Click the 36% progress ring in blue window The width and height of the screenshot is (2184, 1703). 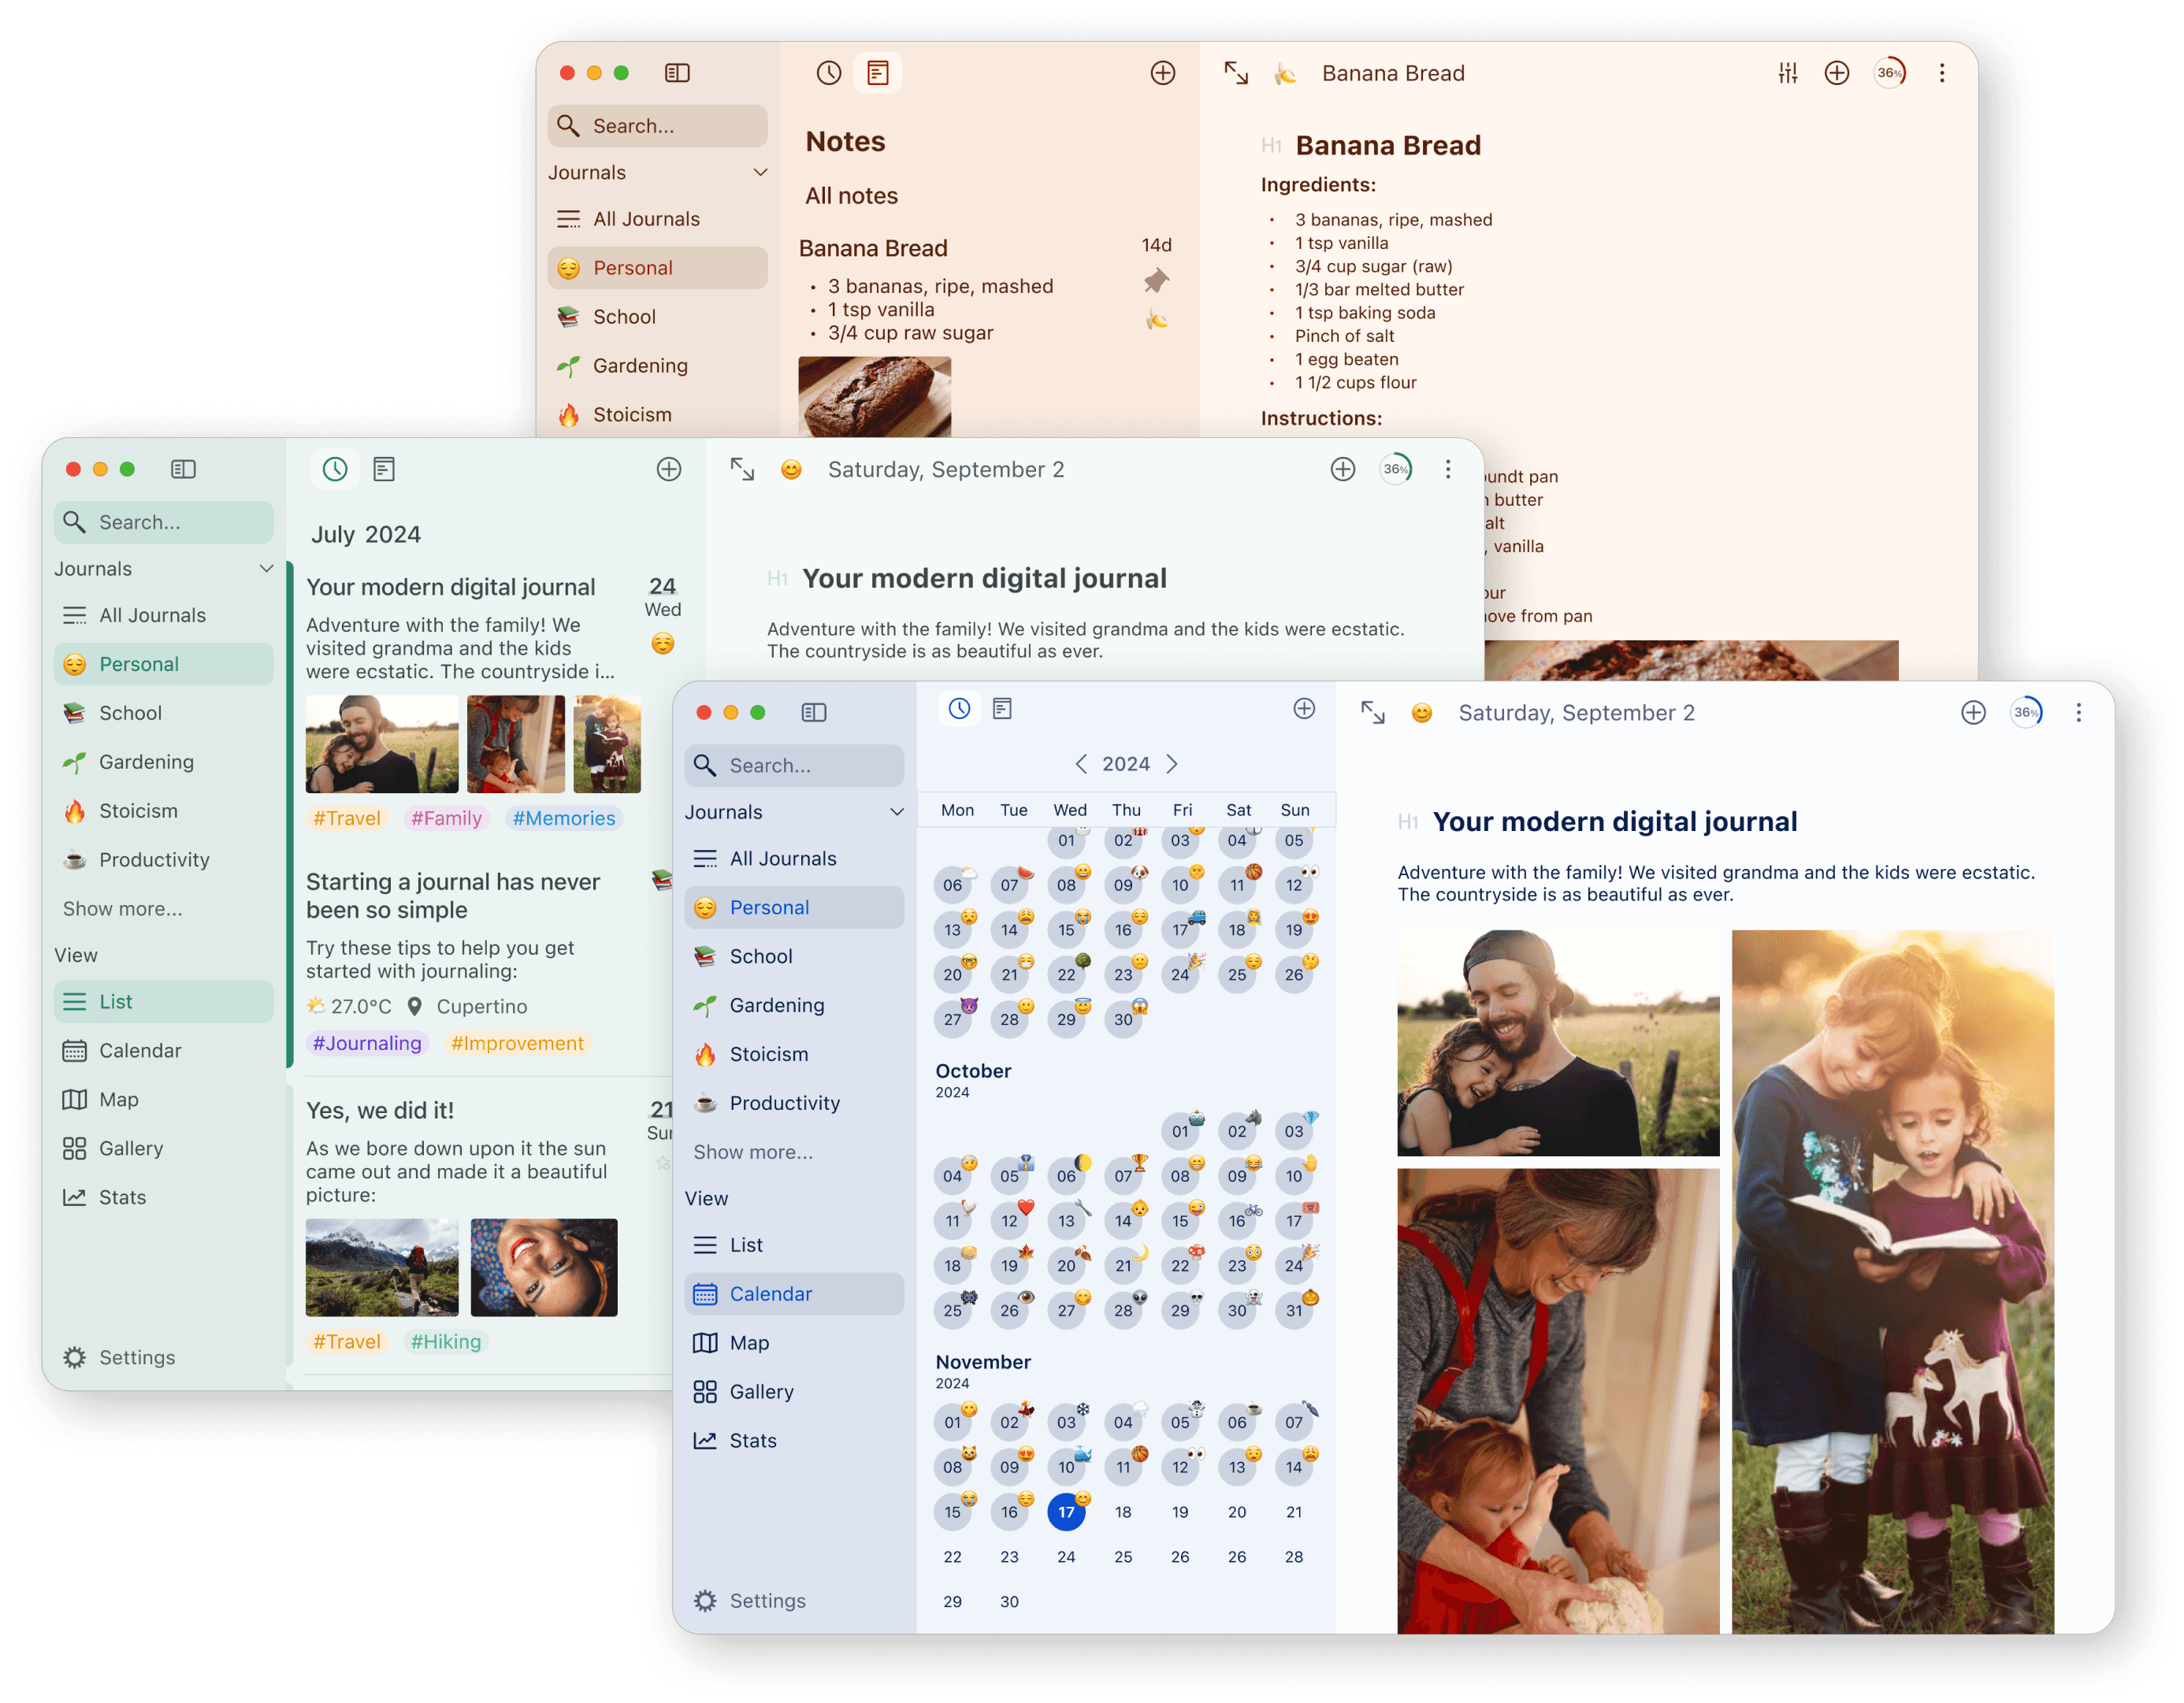tap(2025, 712)
